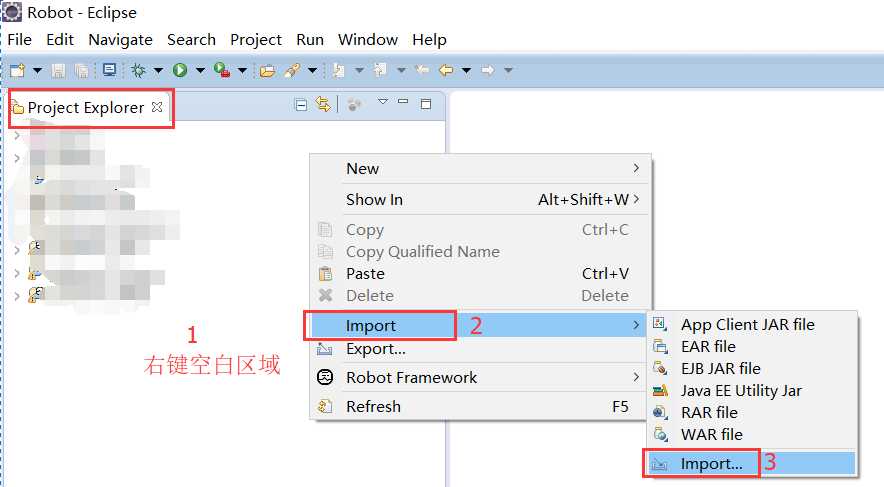This screenshot has width=884, height=487.
Task: Open the Project menu
Action: pos(256,40)
